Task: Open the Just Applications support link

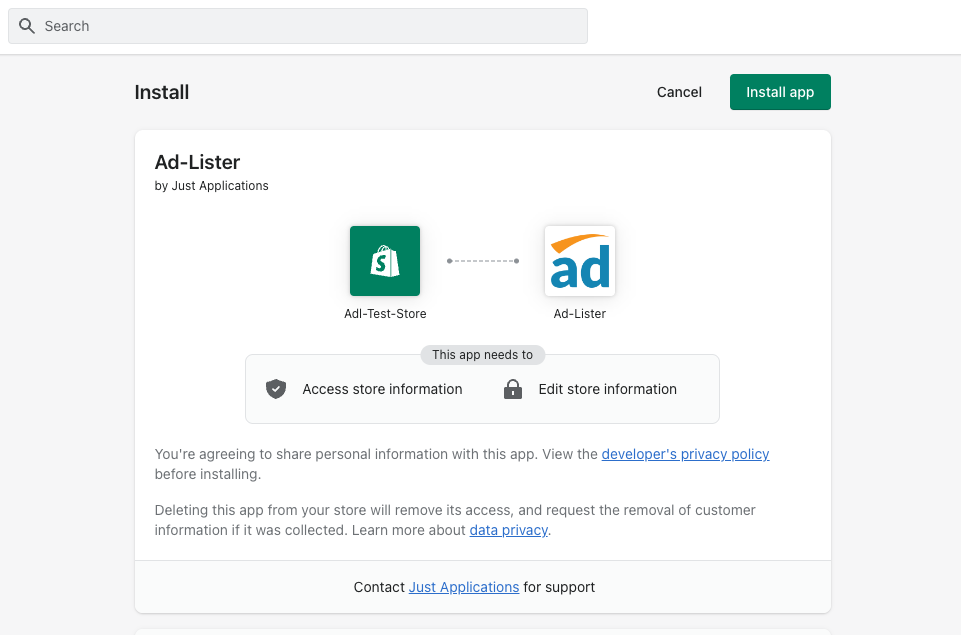Action: tap(464, 587)
